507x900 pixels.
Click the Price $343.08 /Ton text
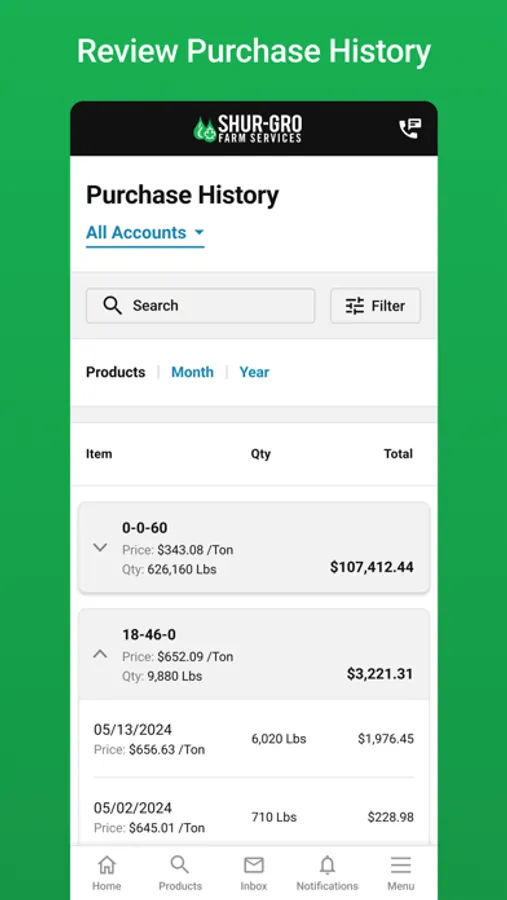point(177,550)
